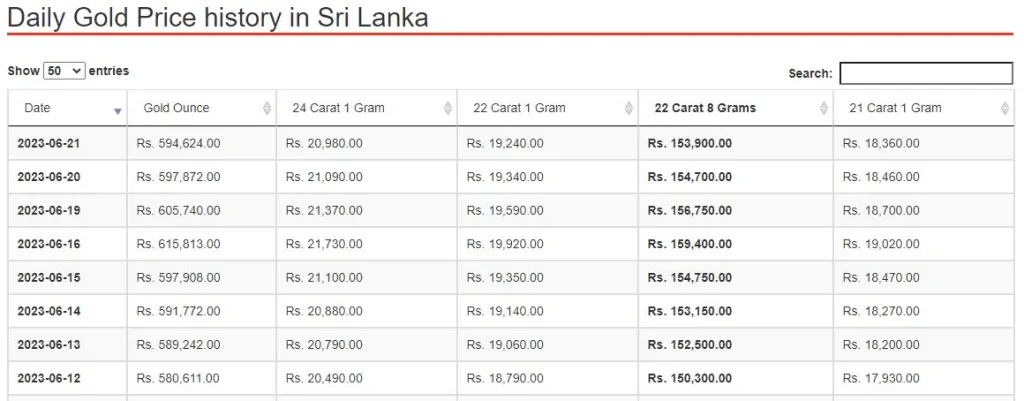Click the 24 Carat 1 Gram sort icon
This screenshot has width=1024, height=401.
[x=447, y=108]
